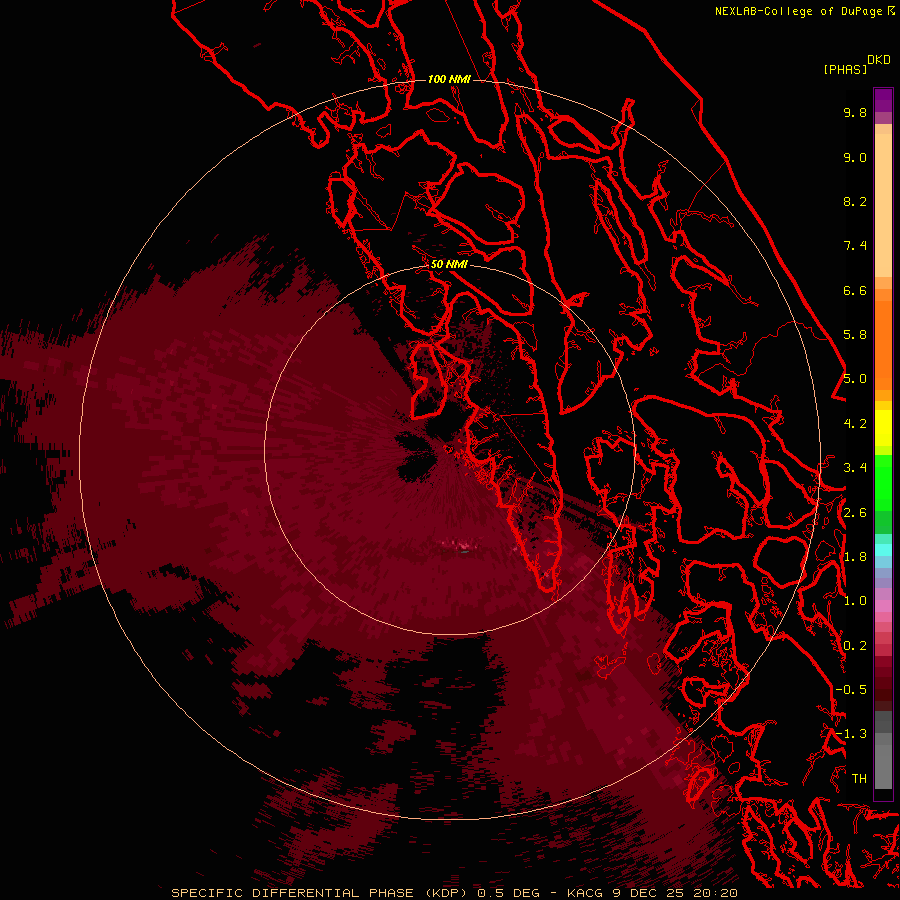This screenshot has height=900, width=900.
Task: Click the 9.0 scale value
Action: 855,157
